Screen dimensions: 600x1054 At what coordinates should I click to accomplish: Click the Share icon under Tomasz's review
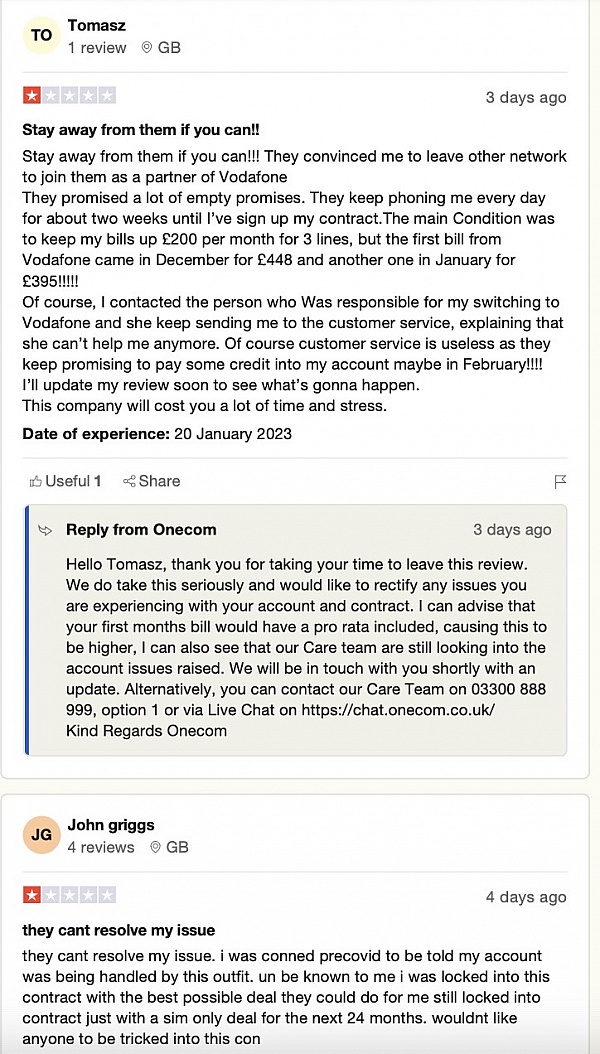click(x=129, y=481)
